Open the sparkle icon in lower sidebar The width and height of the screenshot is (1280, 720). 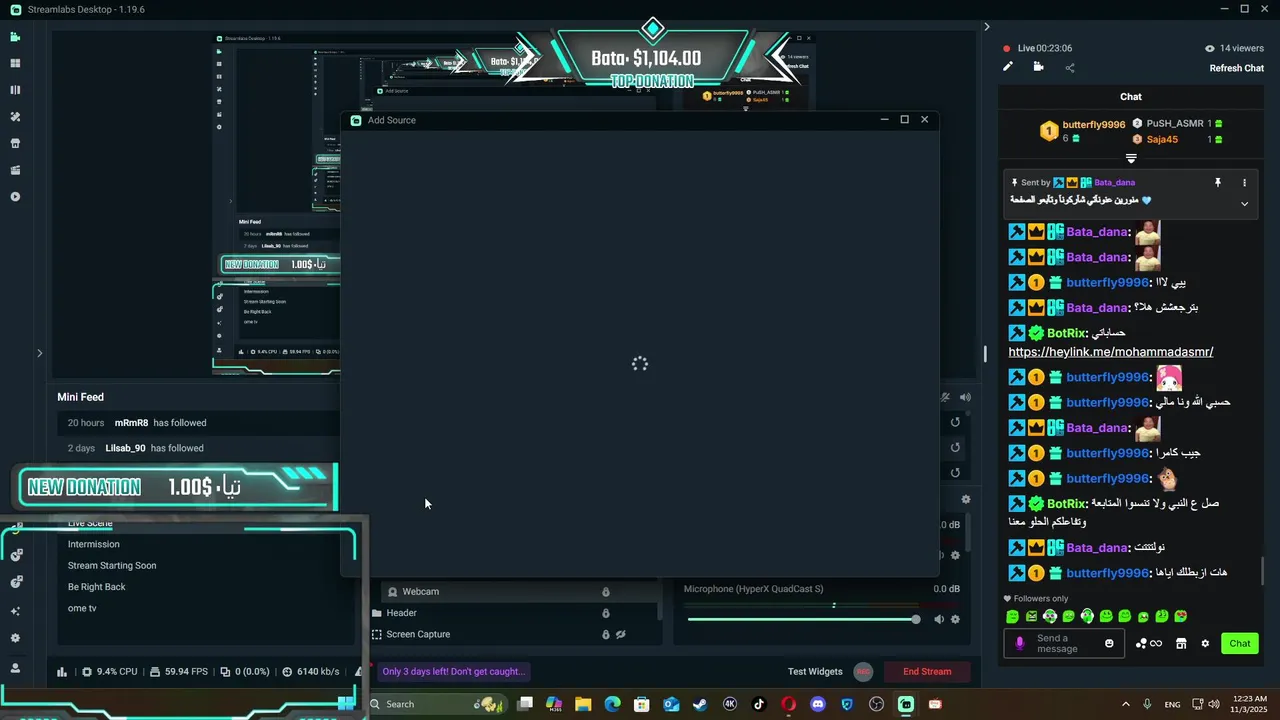coord(15,611)
